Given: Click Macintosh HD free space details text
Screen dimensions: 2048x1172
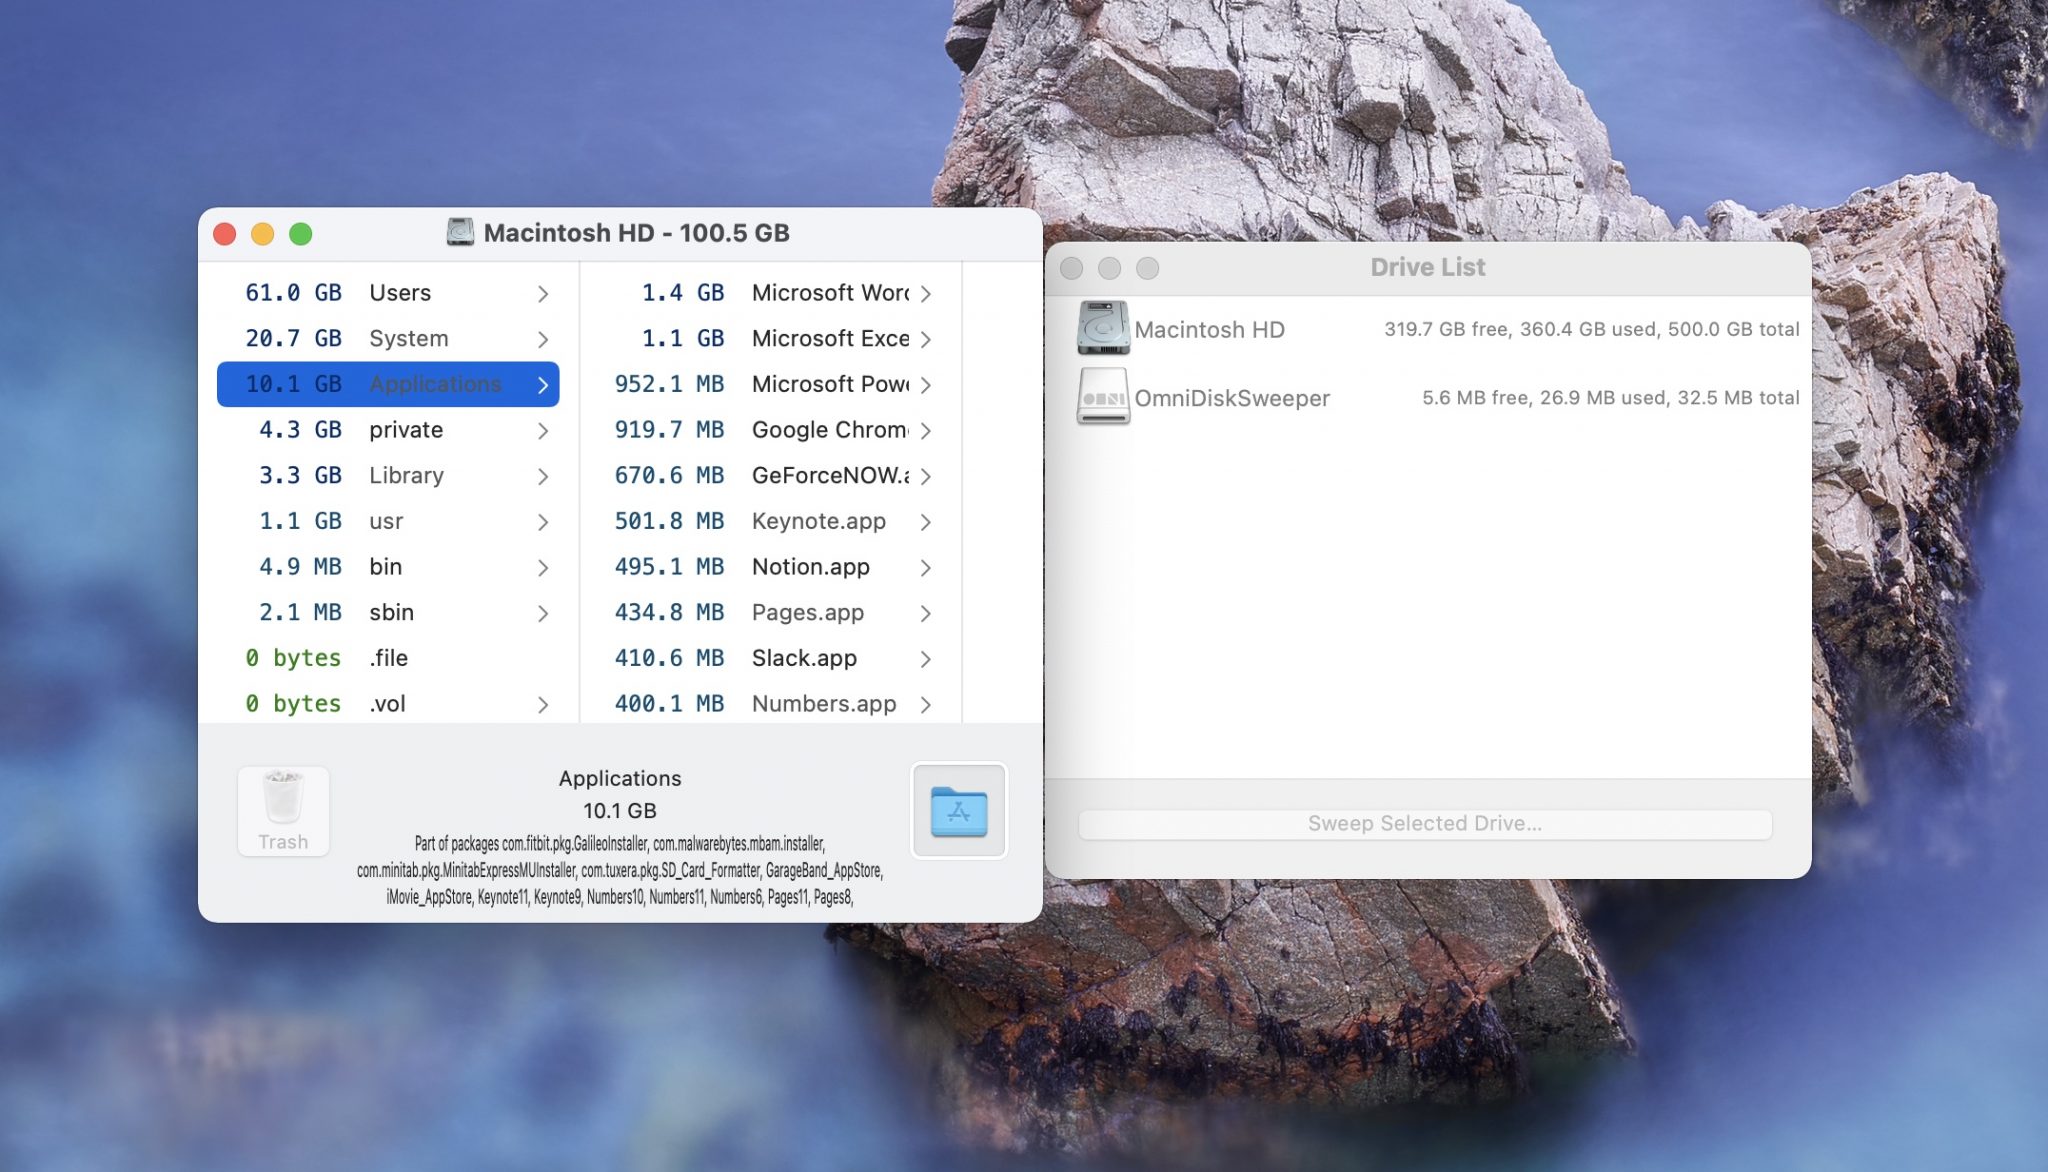Looking at the screenshot, I should point(1591,329).
